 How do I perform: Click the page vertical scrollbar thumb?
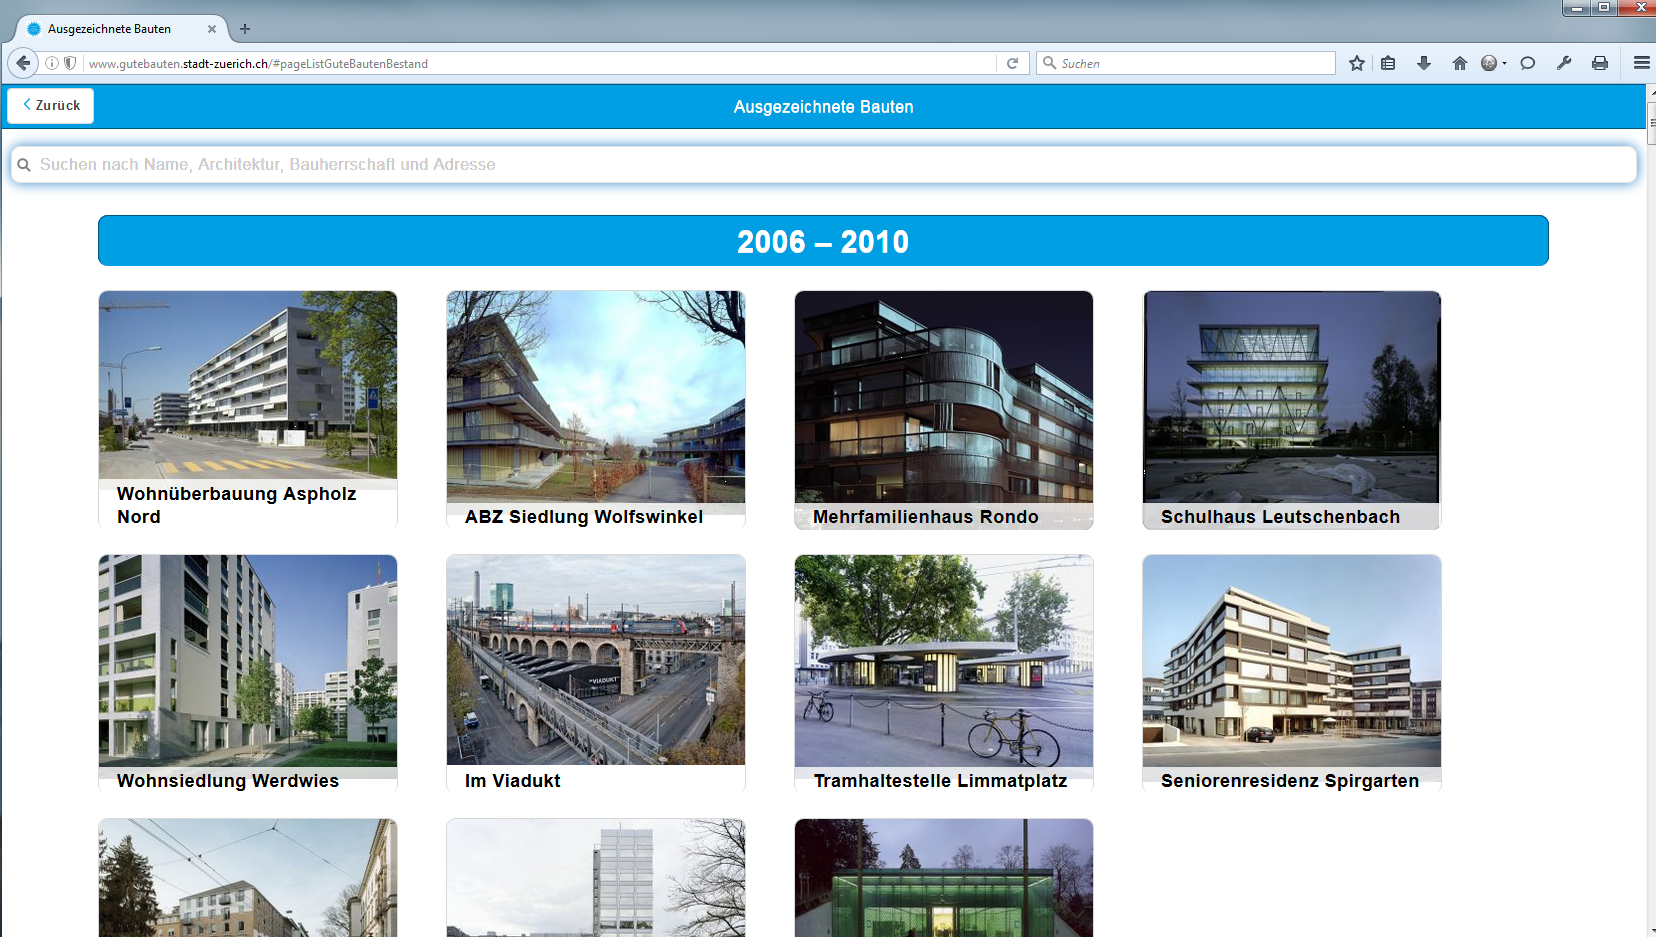(1651, 125)
